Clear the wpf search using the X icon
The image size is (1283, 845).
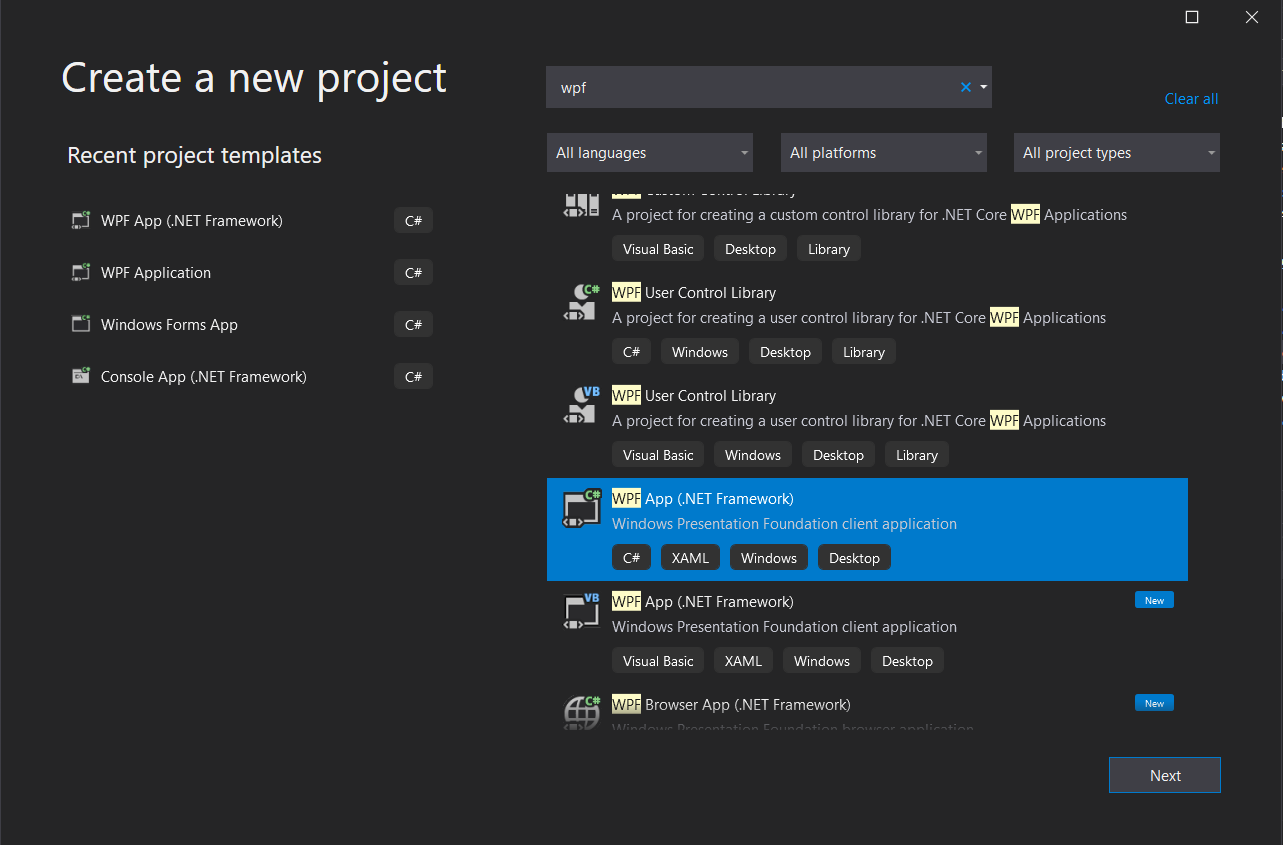[964, 87]
